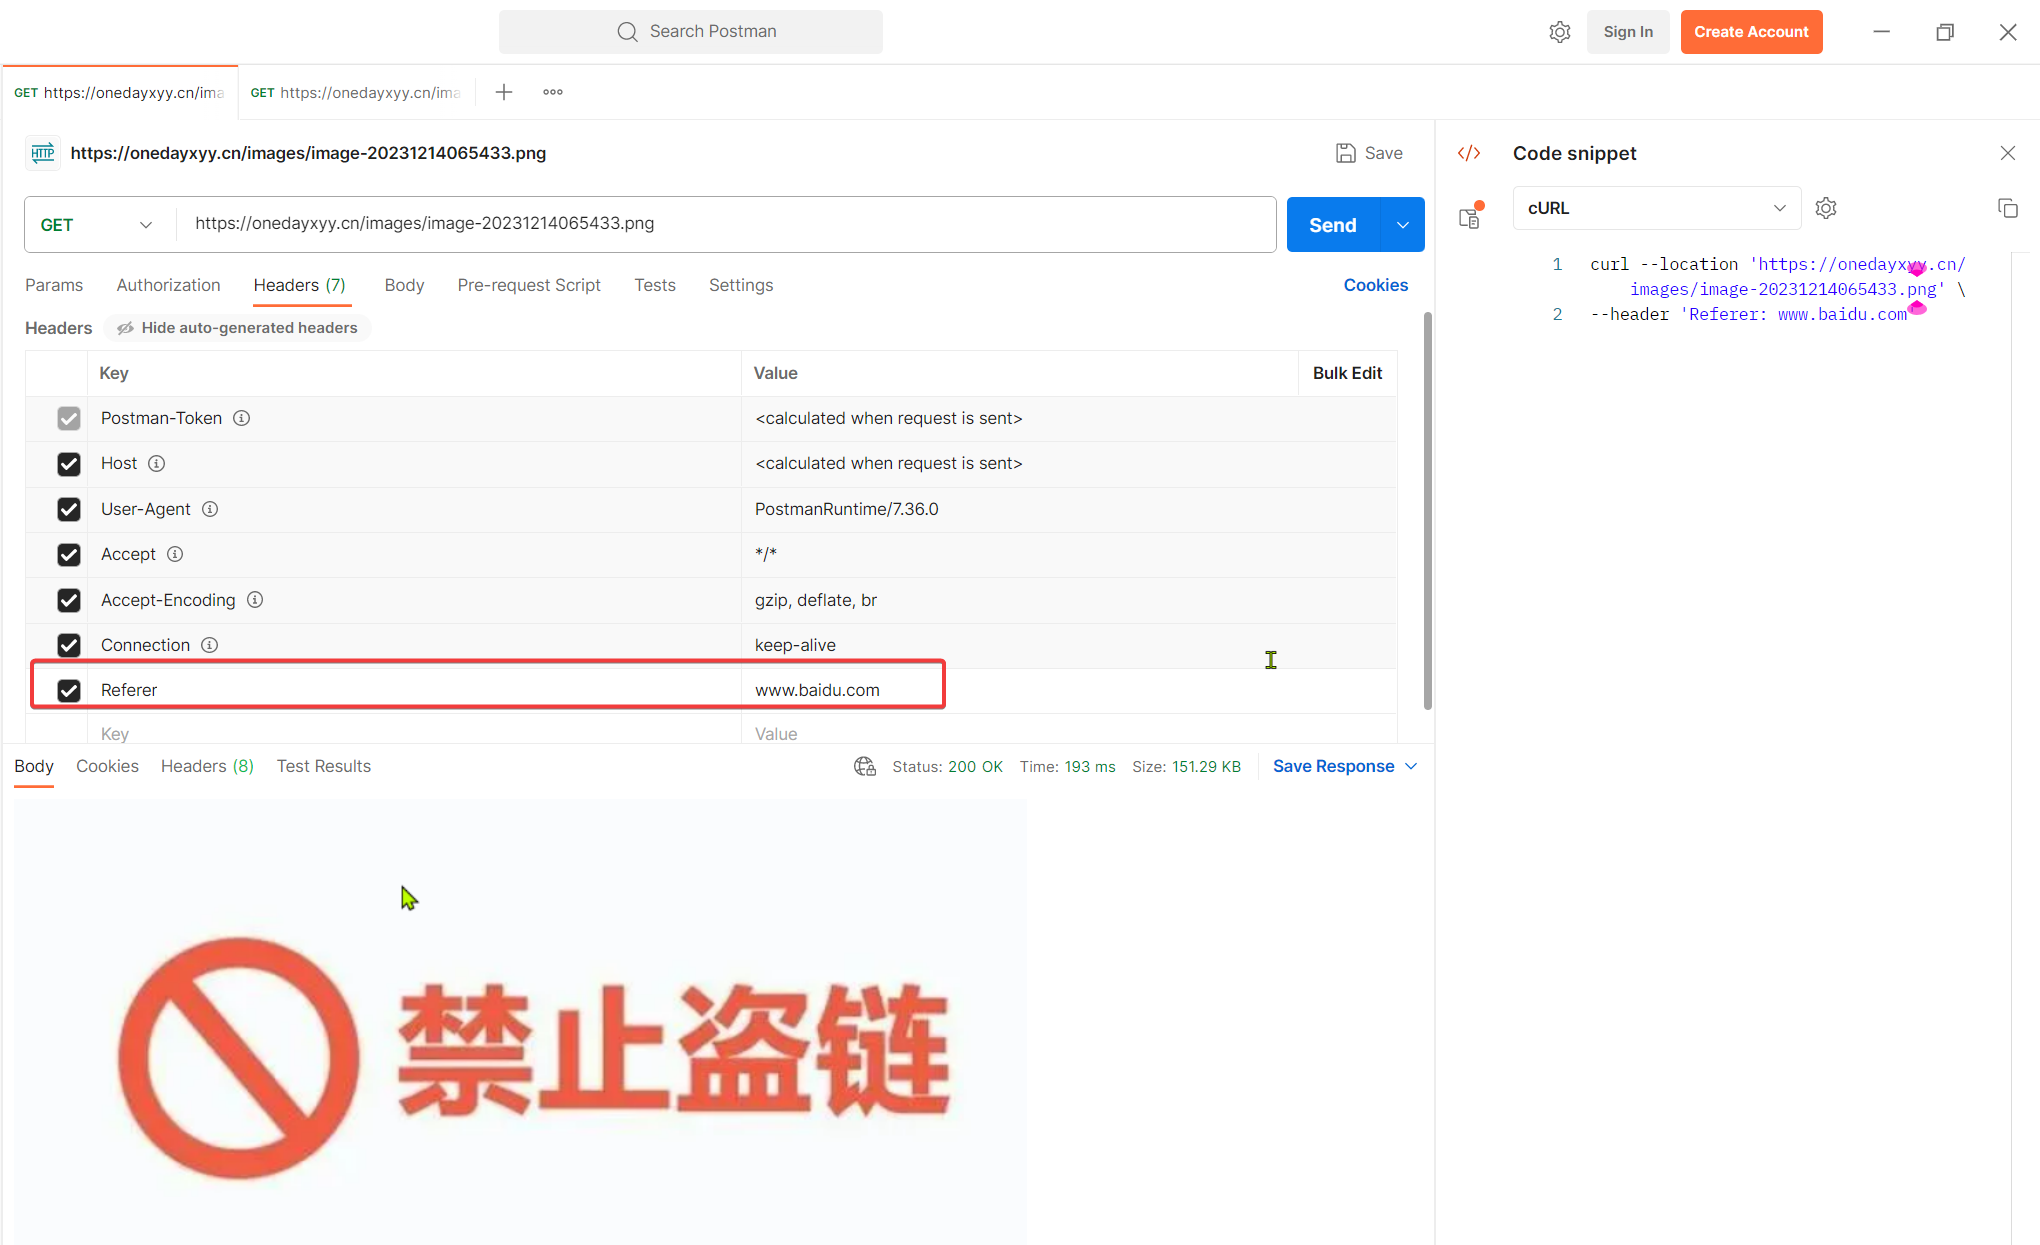Close the Code snippet panel
2040x1245 pixels.
[x=2008, y=152]
